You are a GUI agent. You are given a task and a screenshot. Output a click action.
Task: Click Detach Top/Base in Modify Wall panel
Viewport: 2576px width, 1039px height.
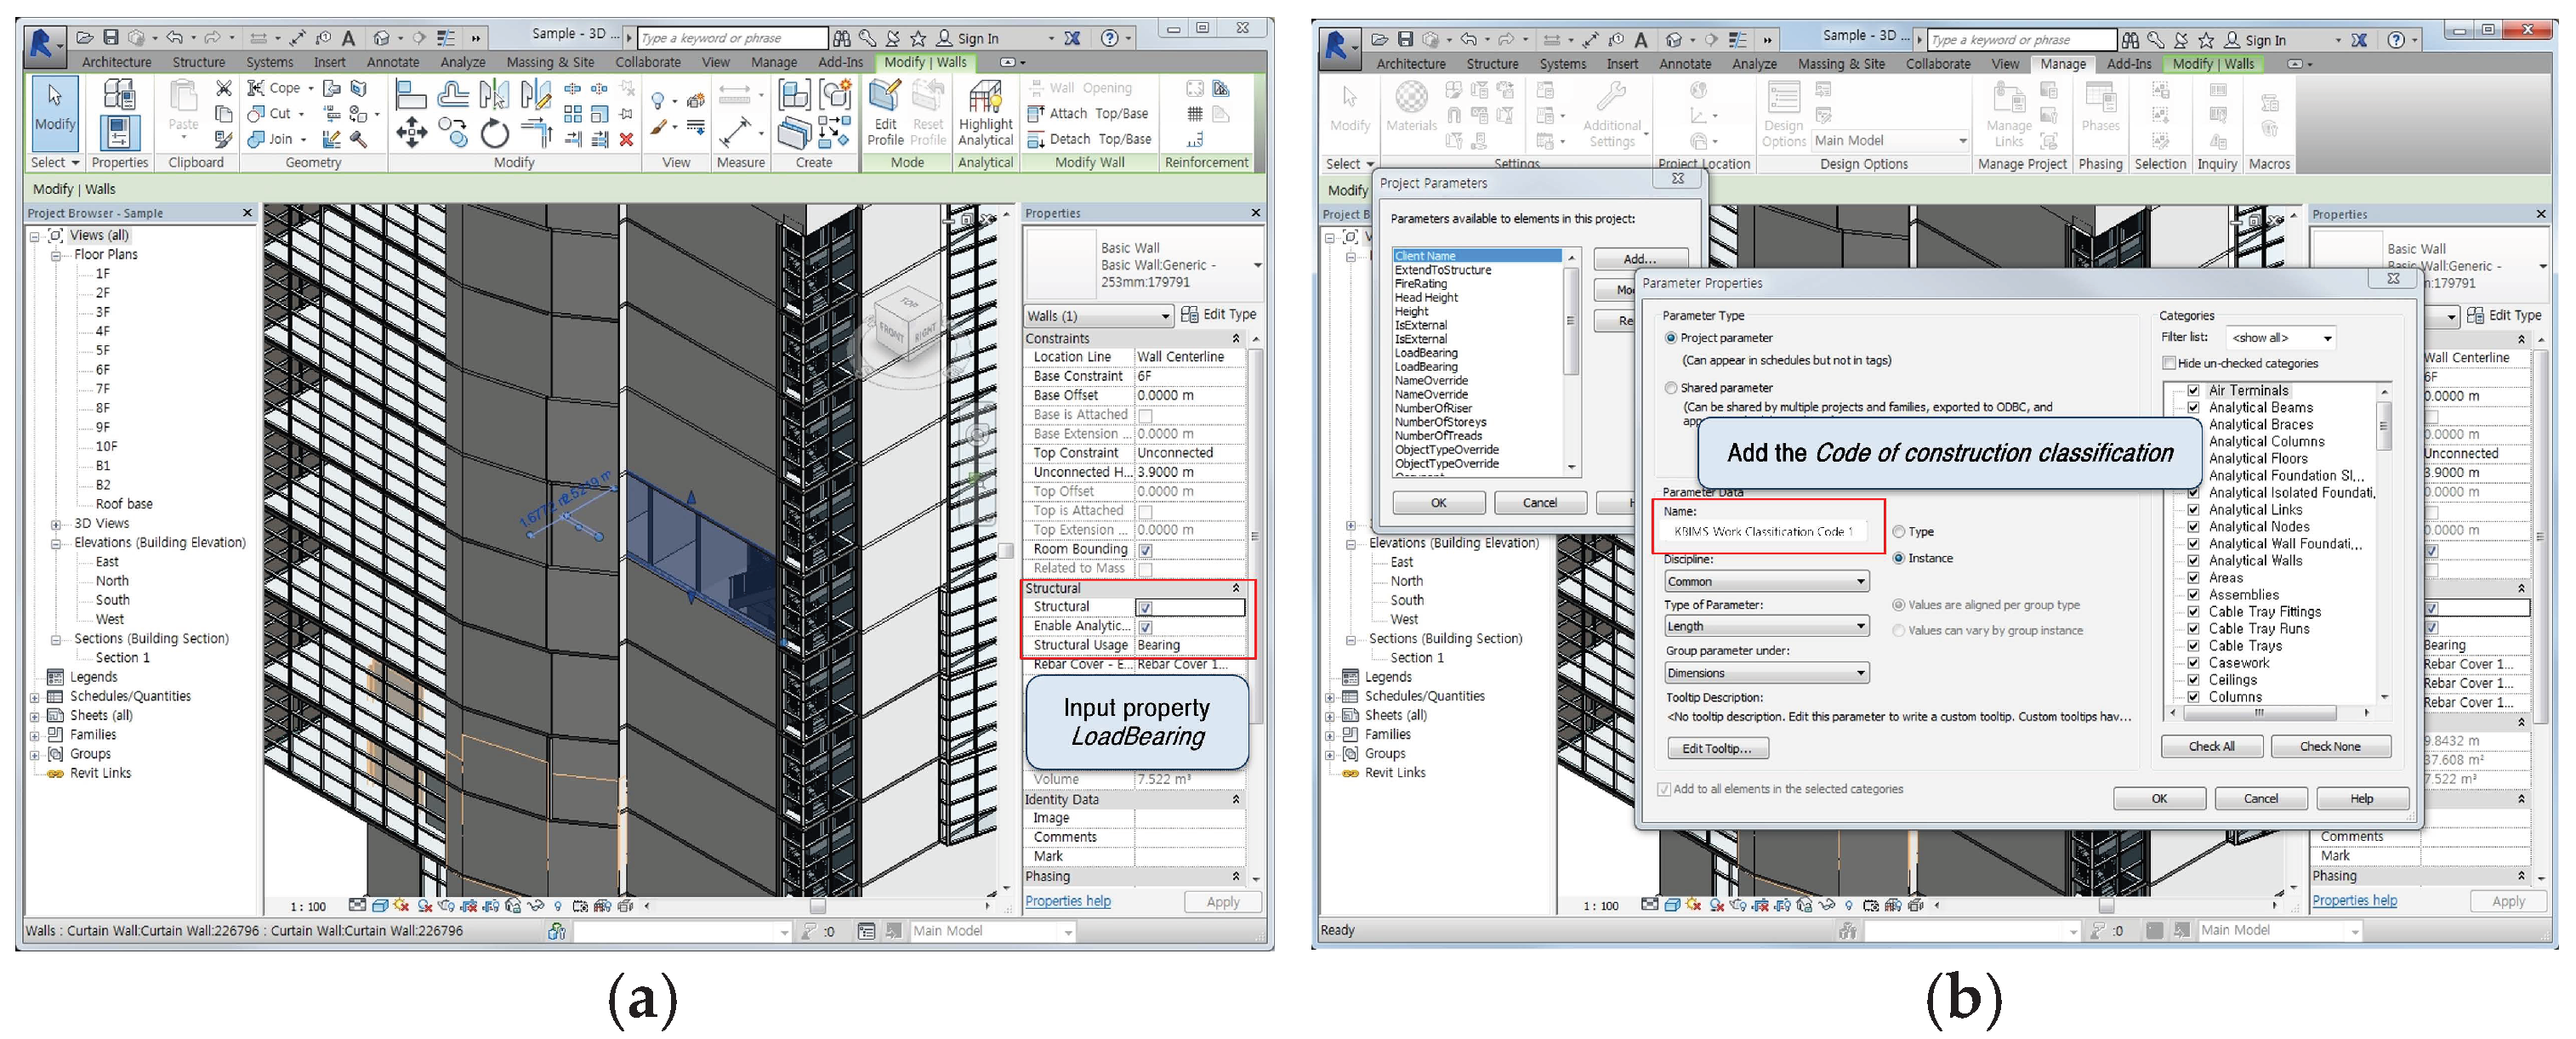click(x=1089, y=139)
